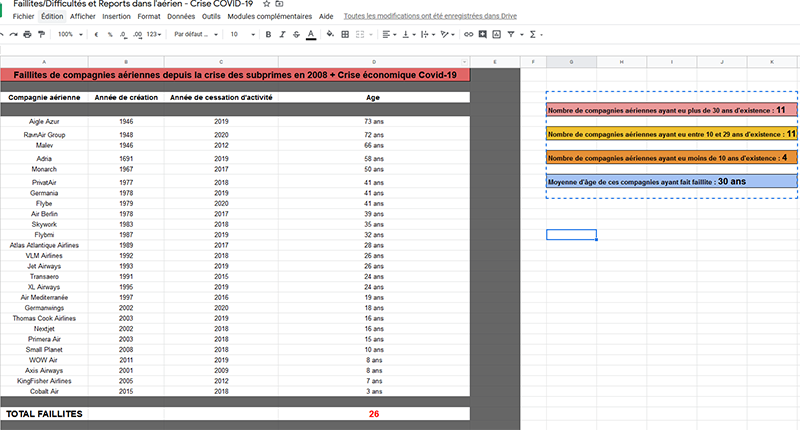Open horizontal align dropdown
Screen dimensions: 800x430
click(389, 34)
